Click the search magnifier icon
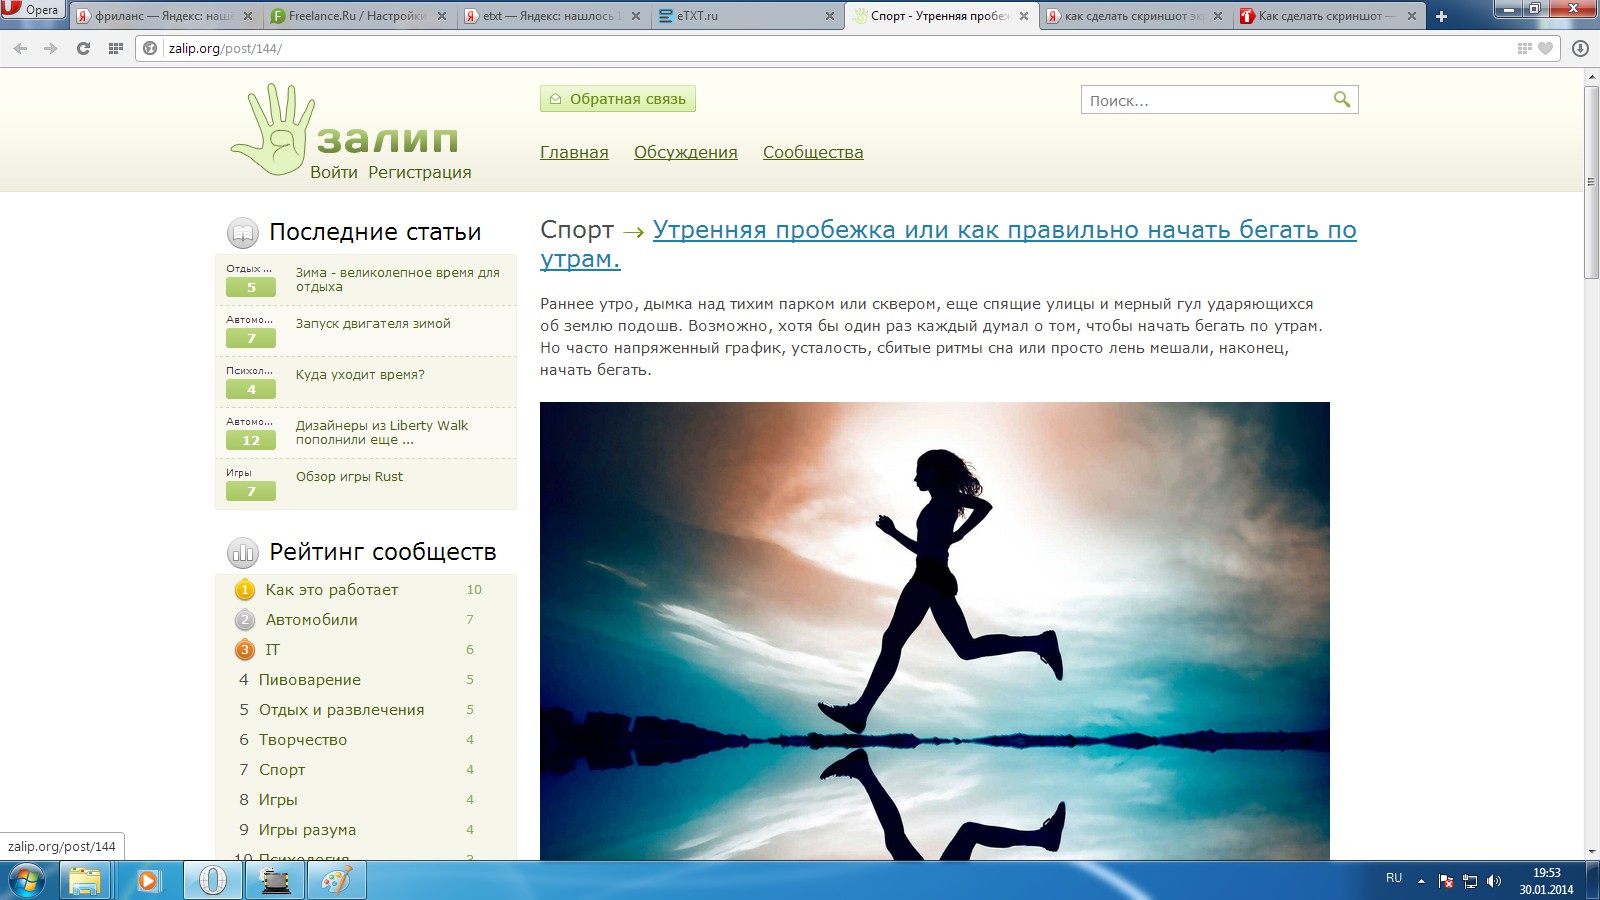This screenshot has width=1600, height=900. pos(1342,99)
